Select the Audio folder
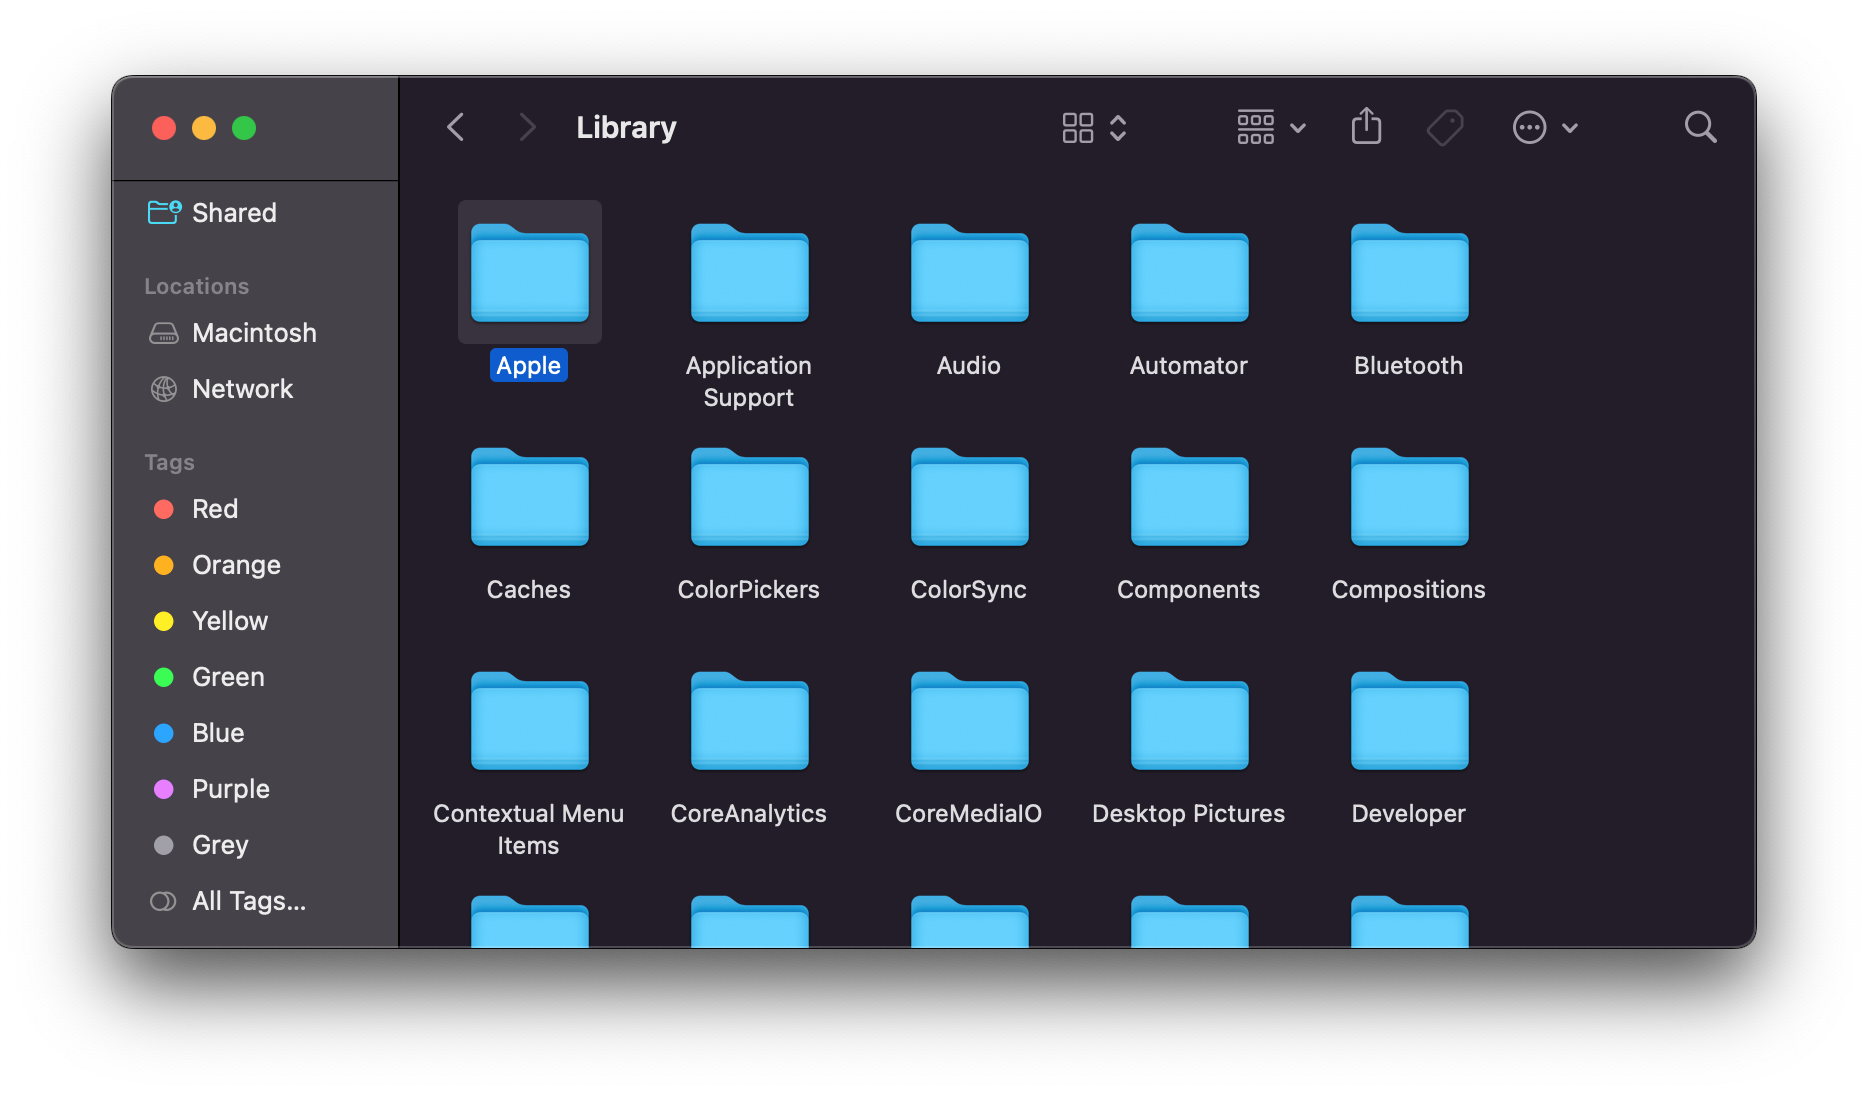 point(970,272)
